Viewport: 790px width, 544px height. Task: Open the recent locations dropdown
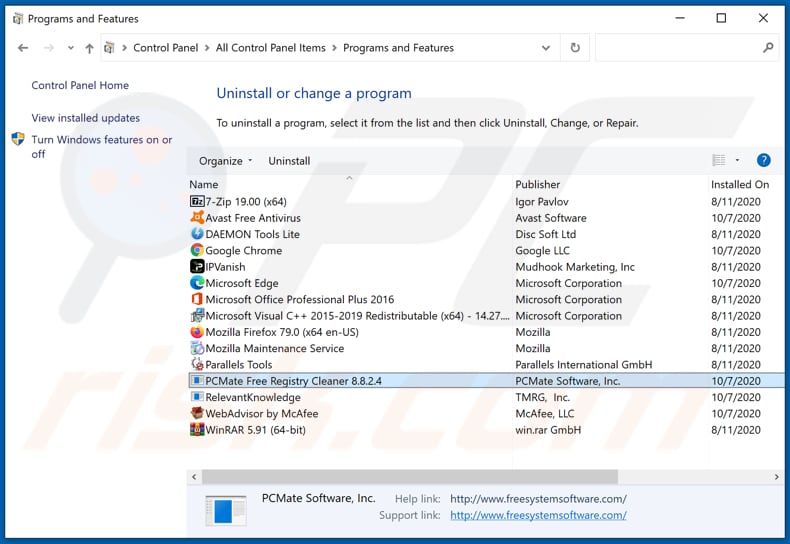[x=71, y=48]
